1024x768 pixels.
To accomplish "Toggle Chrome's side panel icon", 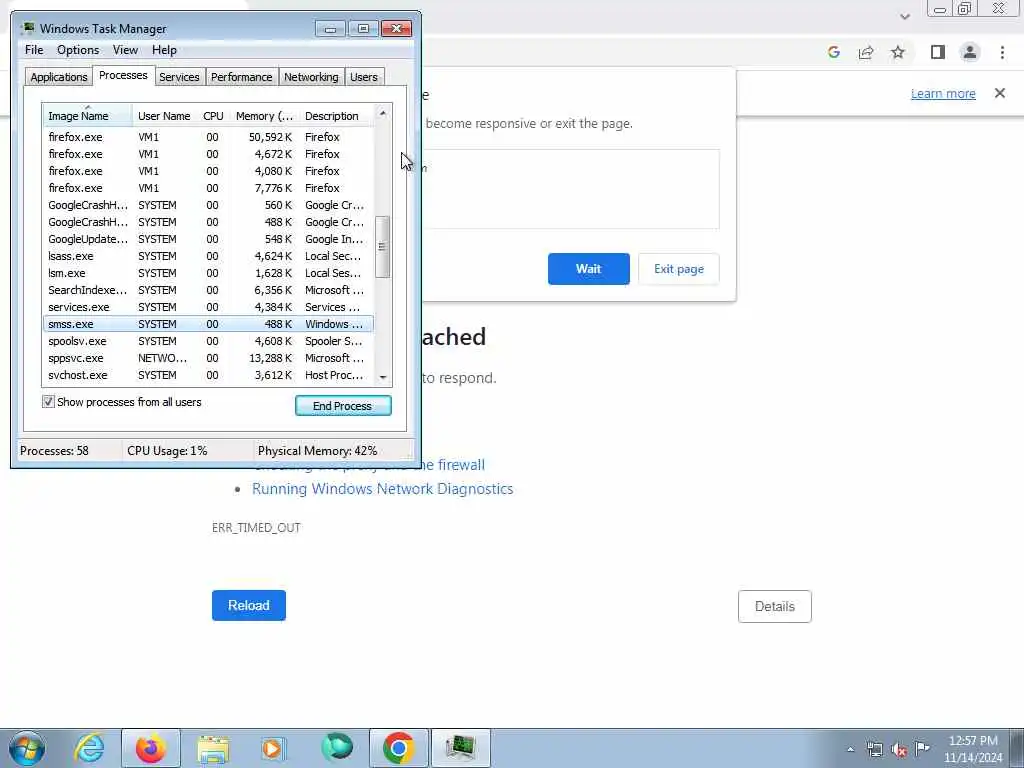I will tap(938, 52).
